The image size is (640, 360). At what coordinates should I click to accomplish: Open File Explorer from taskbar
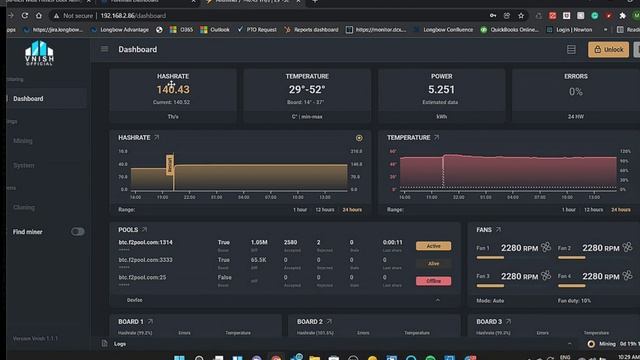click(314, 358)
